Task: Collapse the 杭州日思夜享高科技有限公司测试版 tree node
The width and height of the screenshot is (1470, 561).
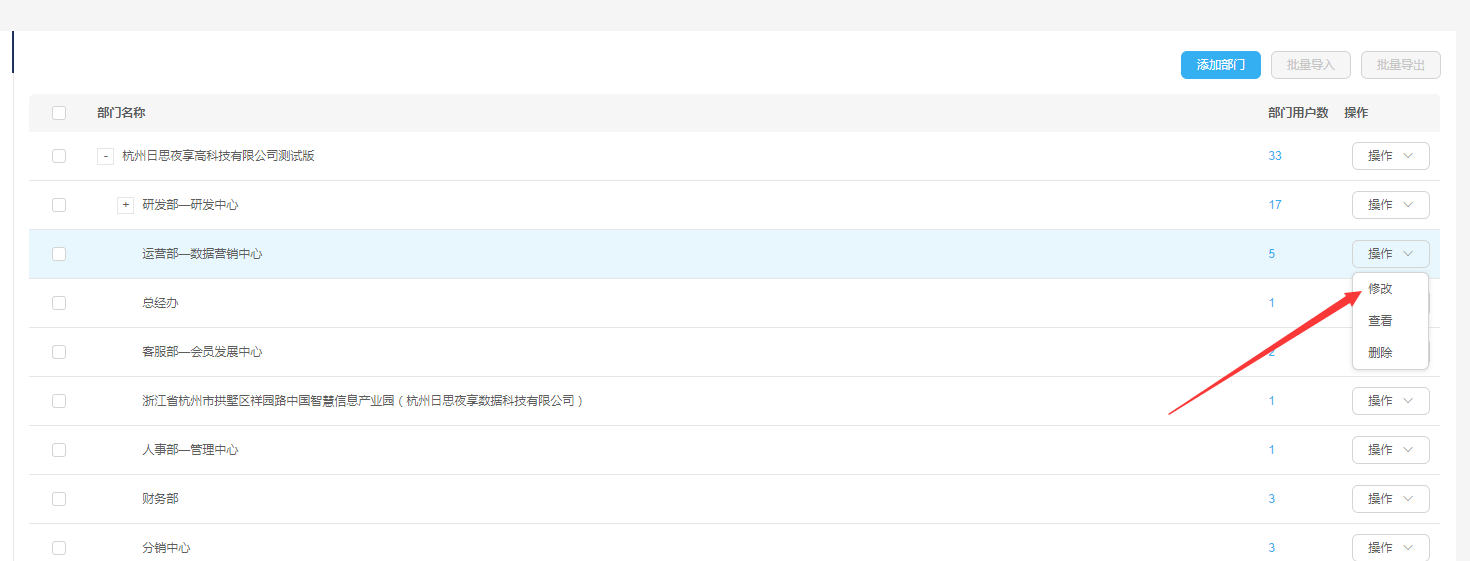Action: 105,156
